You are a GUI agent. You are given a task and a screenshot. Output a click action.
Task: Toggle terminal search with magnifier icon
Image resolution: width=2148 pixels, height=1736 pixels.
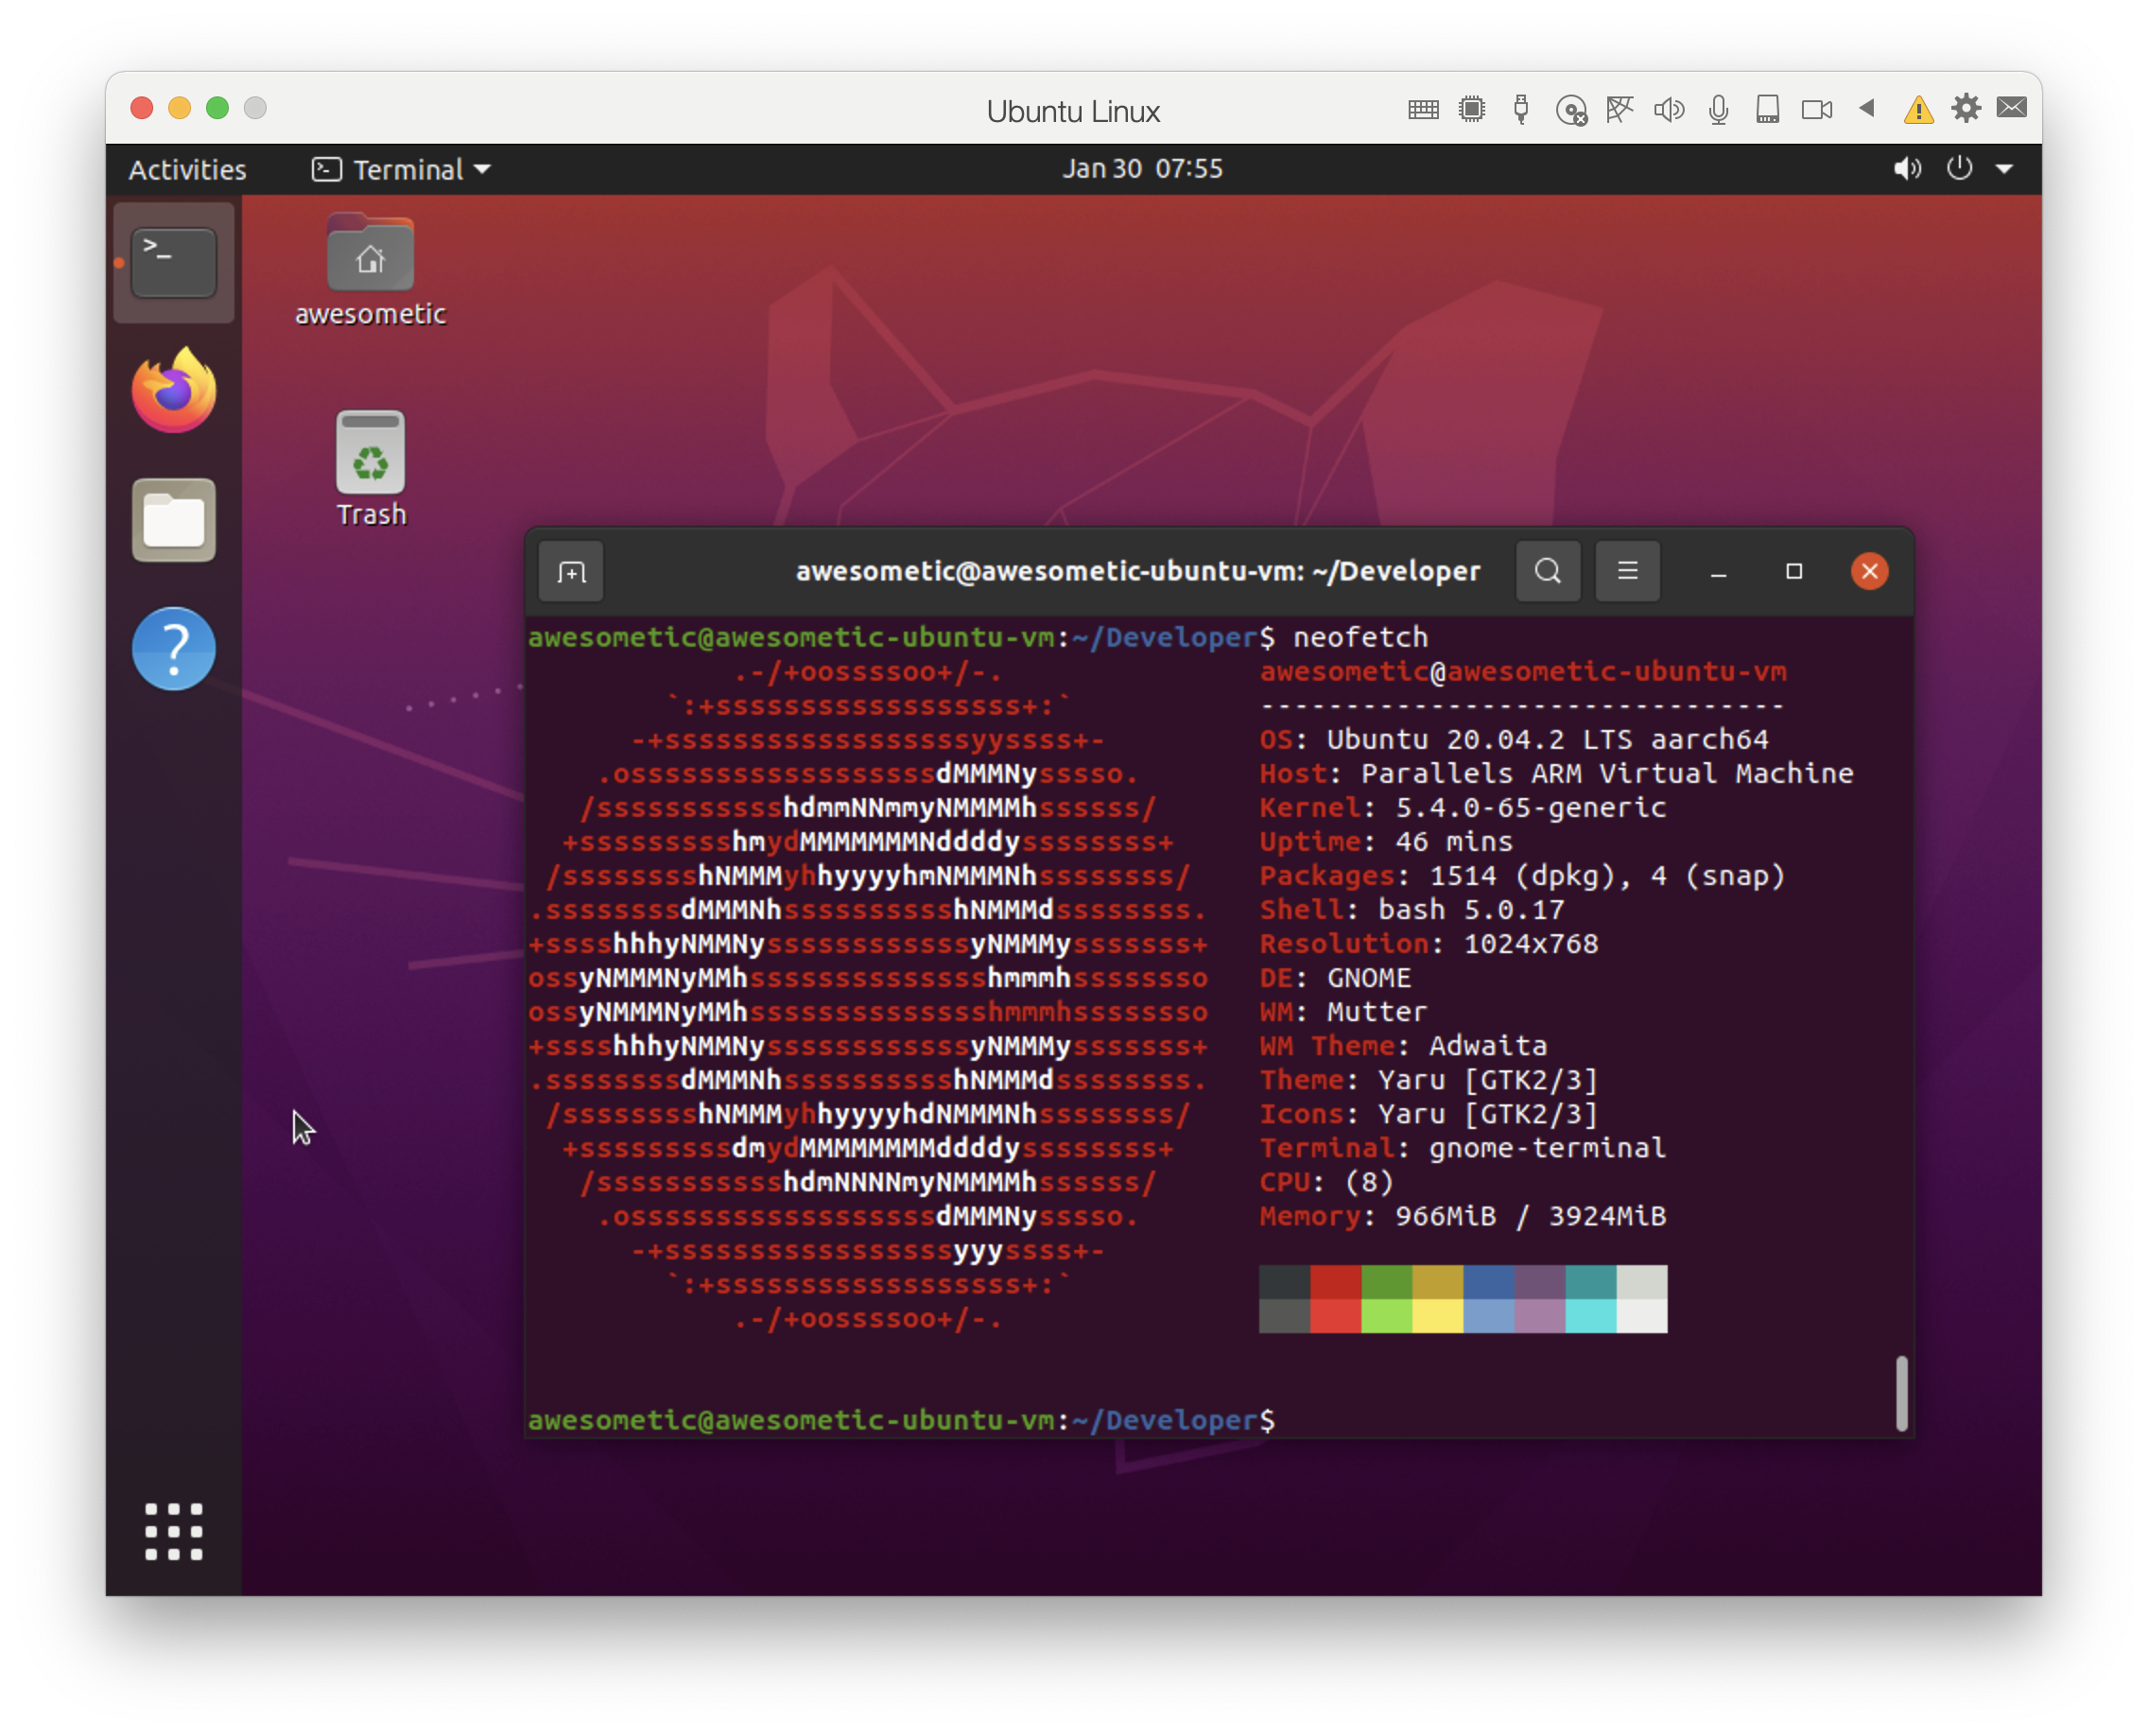1547,571
